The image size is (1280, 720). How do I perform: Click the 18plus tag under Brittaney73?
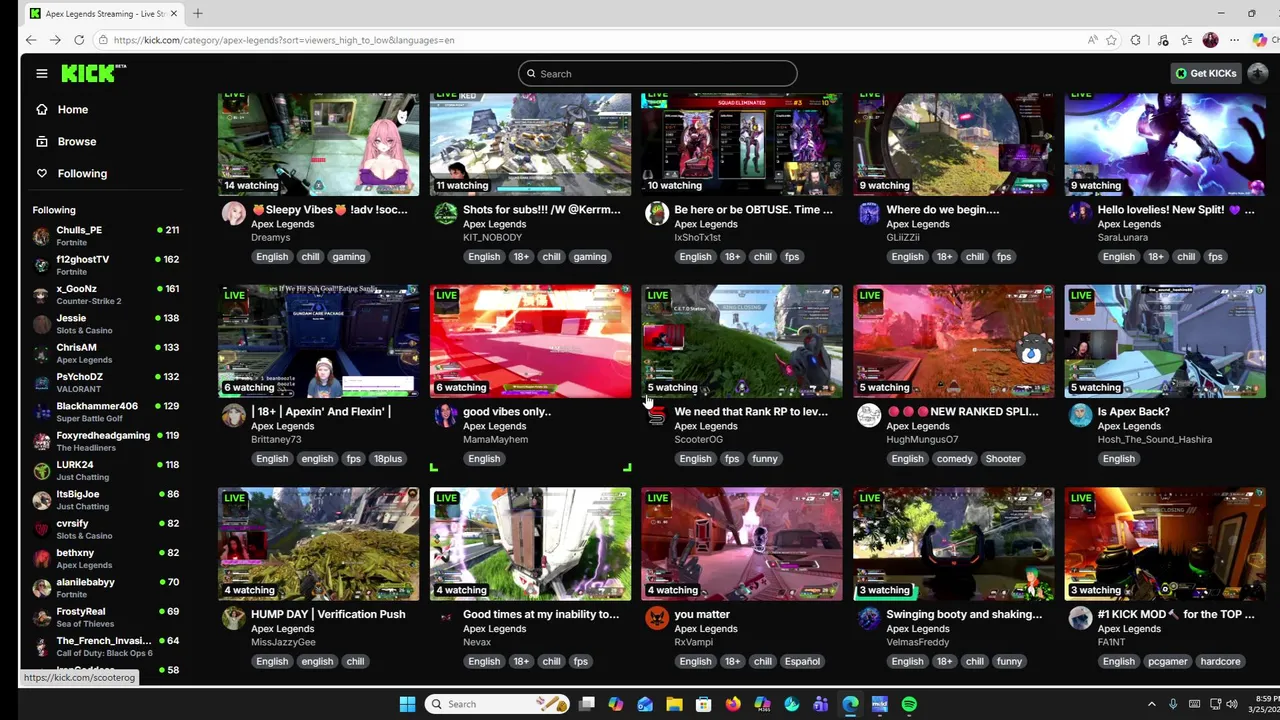click(387, 459)
